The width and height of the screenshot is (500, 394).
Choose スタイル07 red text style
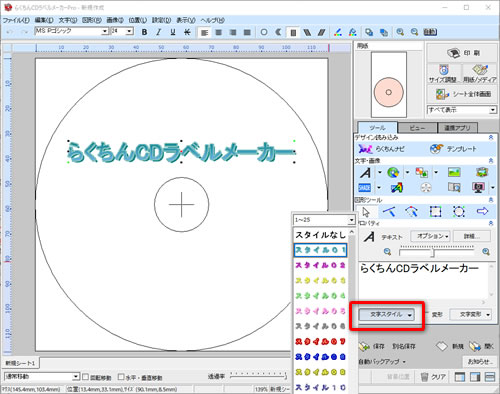point(320,341)
